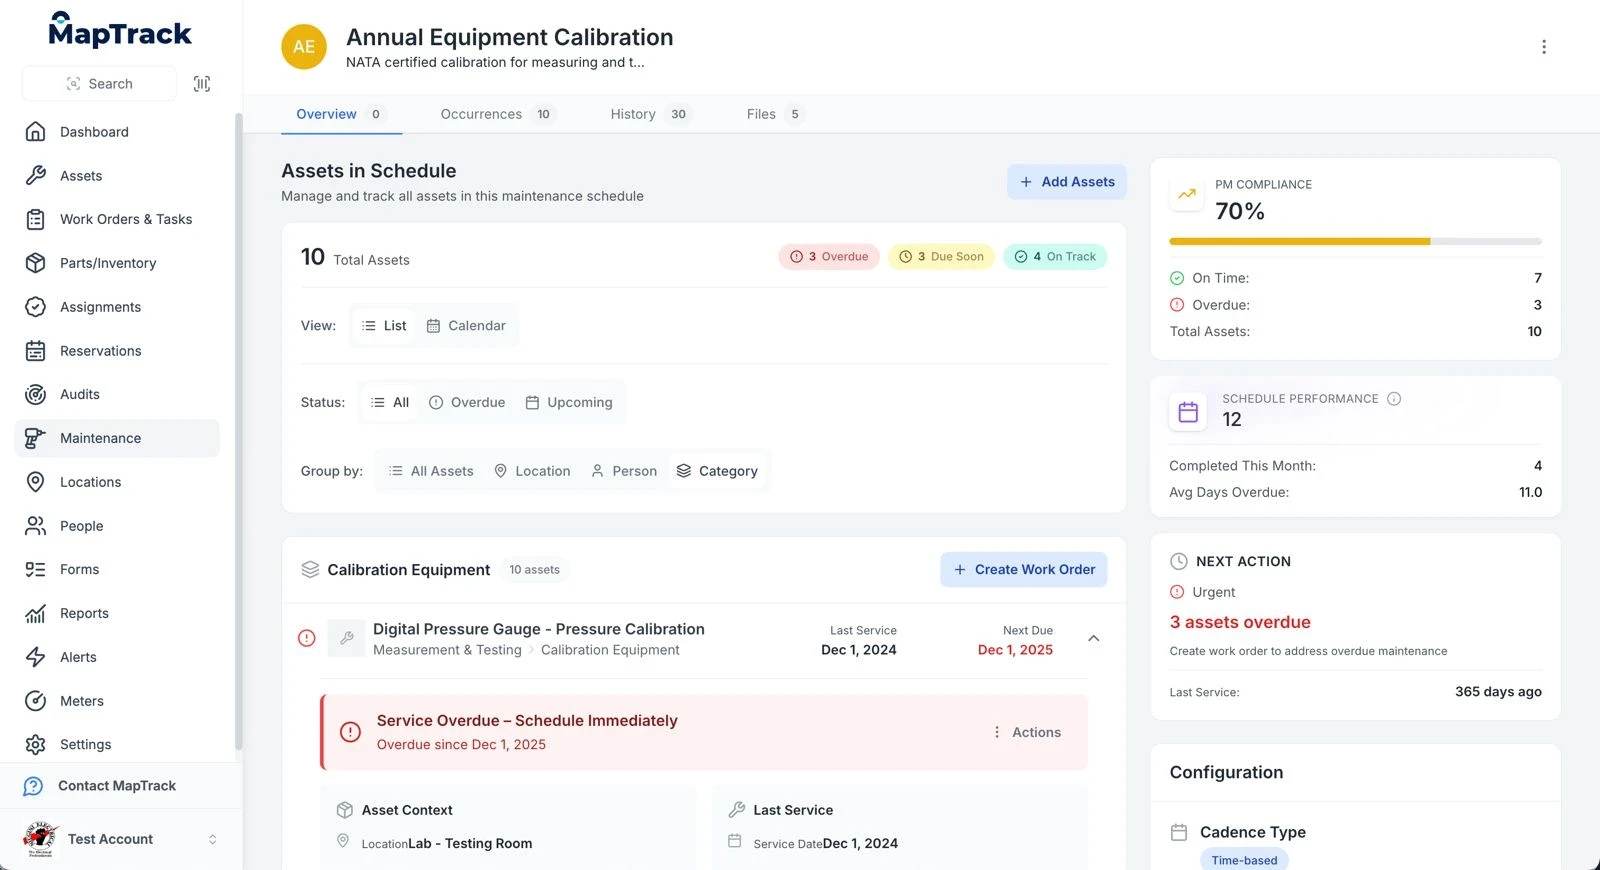1600x870 pixels.
Task: Go to Parts/Inventory
Action: 118,263
